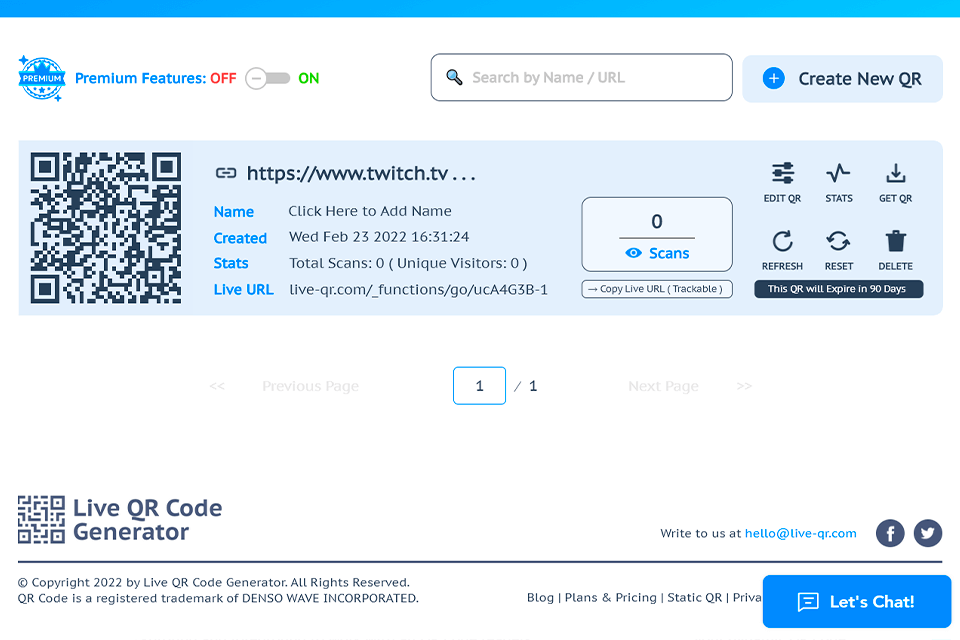
Task: Click the red 'OFF' label
Action: [x=223, y=78]
